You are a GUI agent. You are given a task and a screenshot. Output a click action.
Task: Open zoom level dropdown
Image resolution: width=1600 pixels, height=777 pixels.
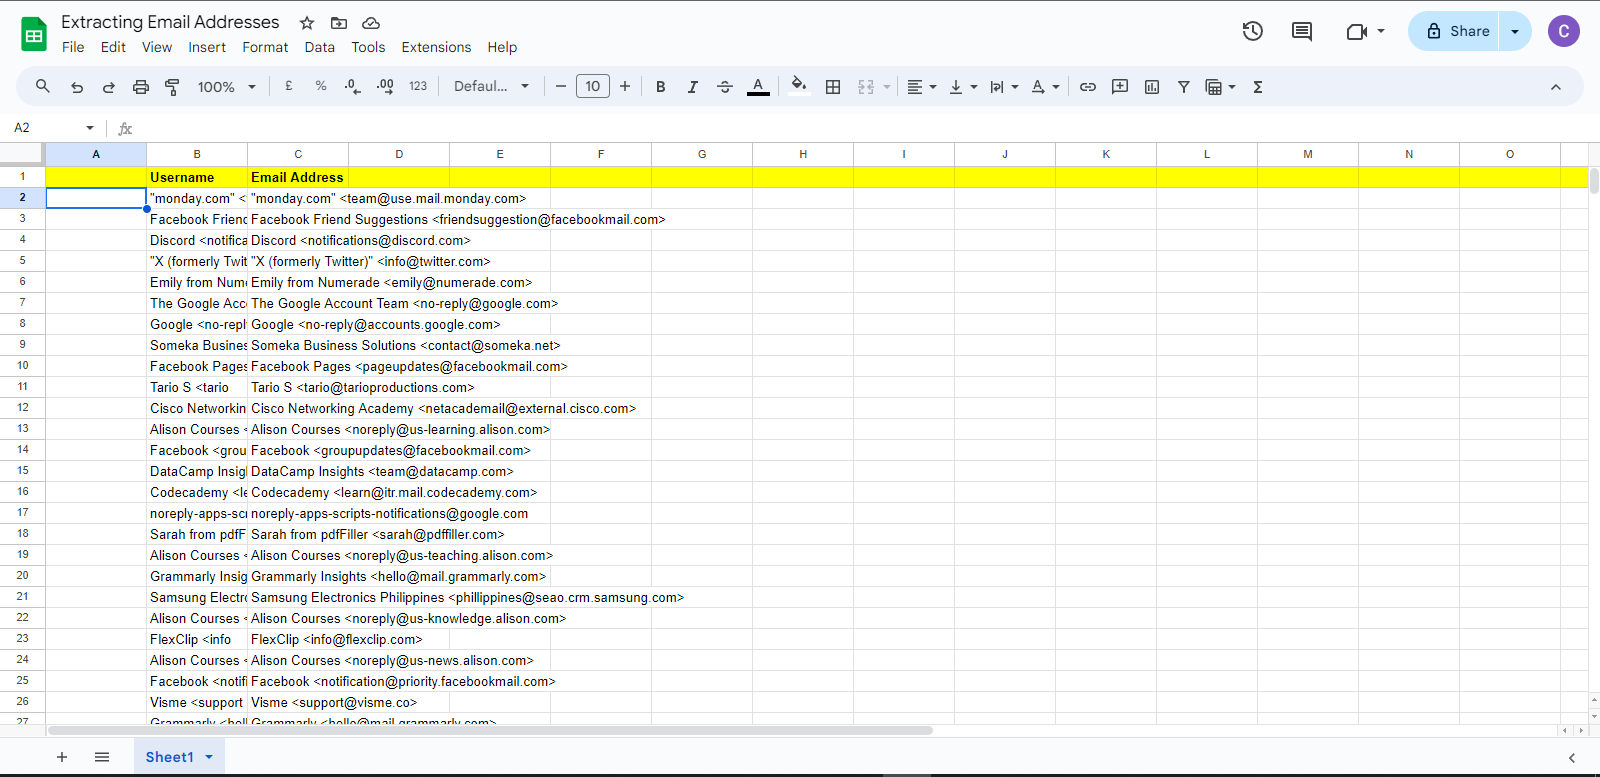tap(227, 87)
